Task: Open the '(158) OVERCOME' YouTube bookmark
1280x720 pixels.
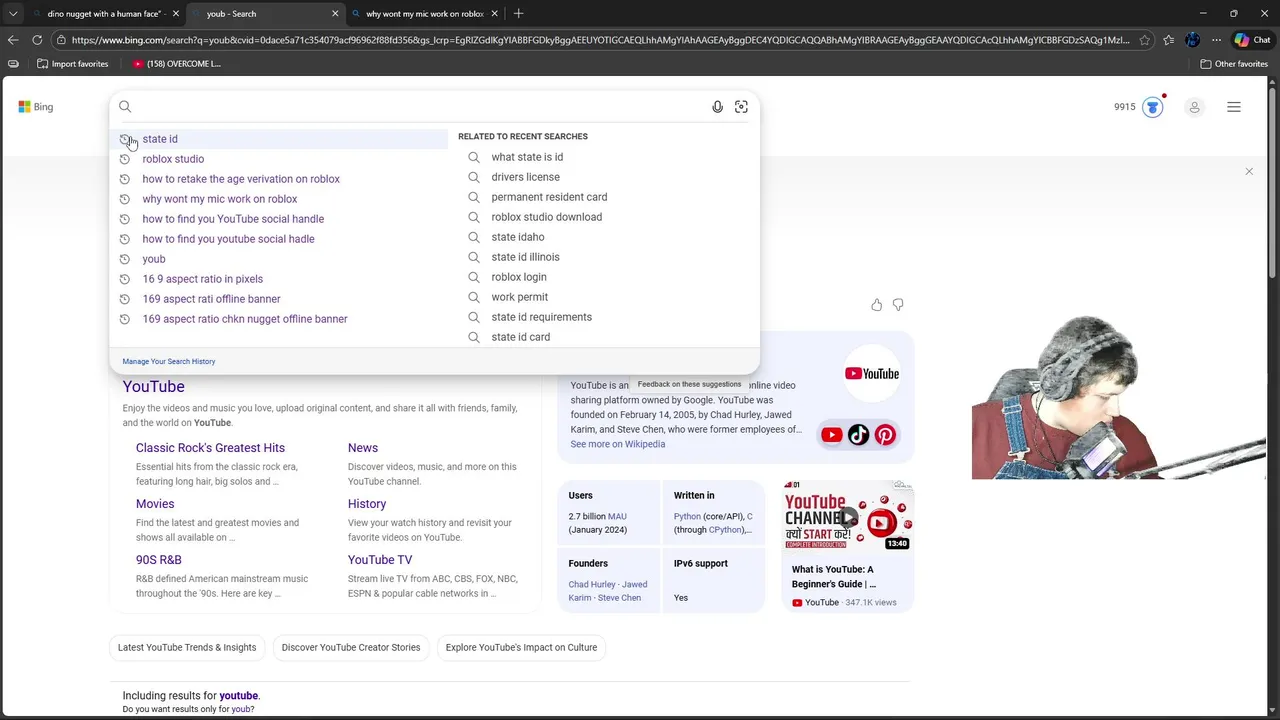Action: point(177,64)
